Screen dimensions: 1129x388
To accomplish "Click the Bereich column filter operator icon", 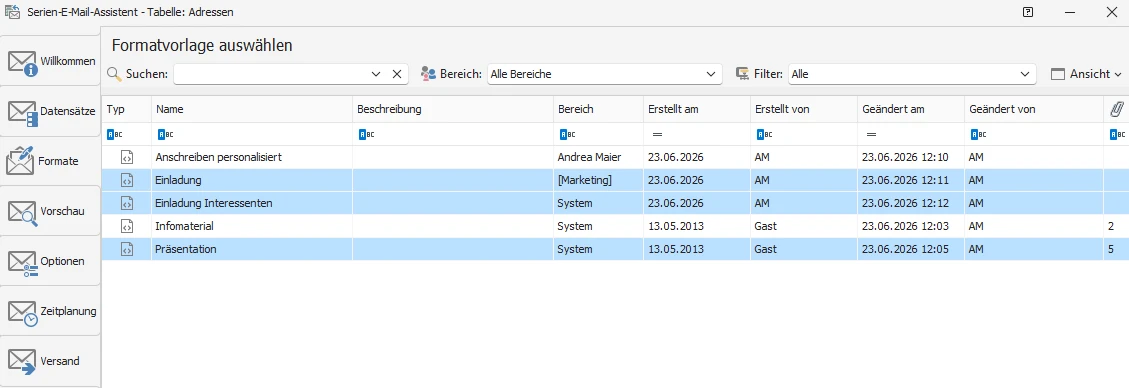I will 567,134.
